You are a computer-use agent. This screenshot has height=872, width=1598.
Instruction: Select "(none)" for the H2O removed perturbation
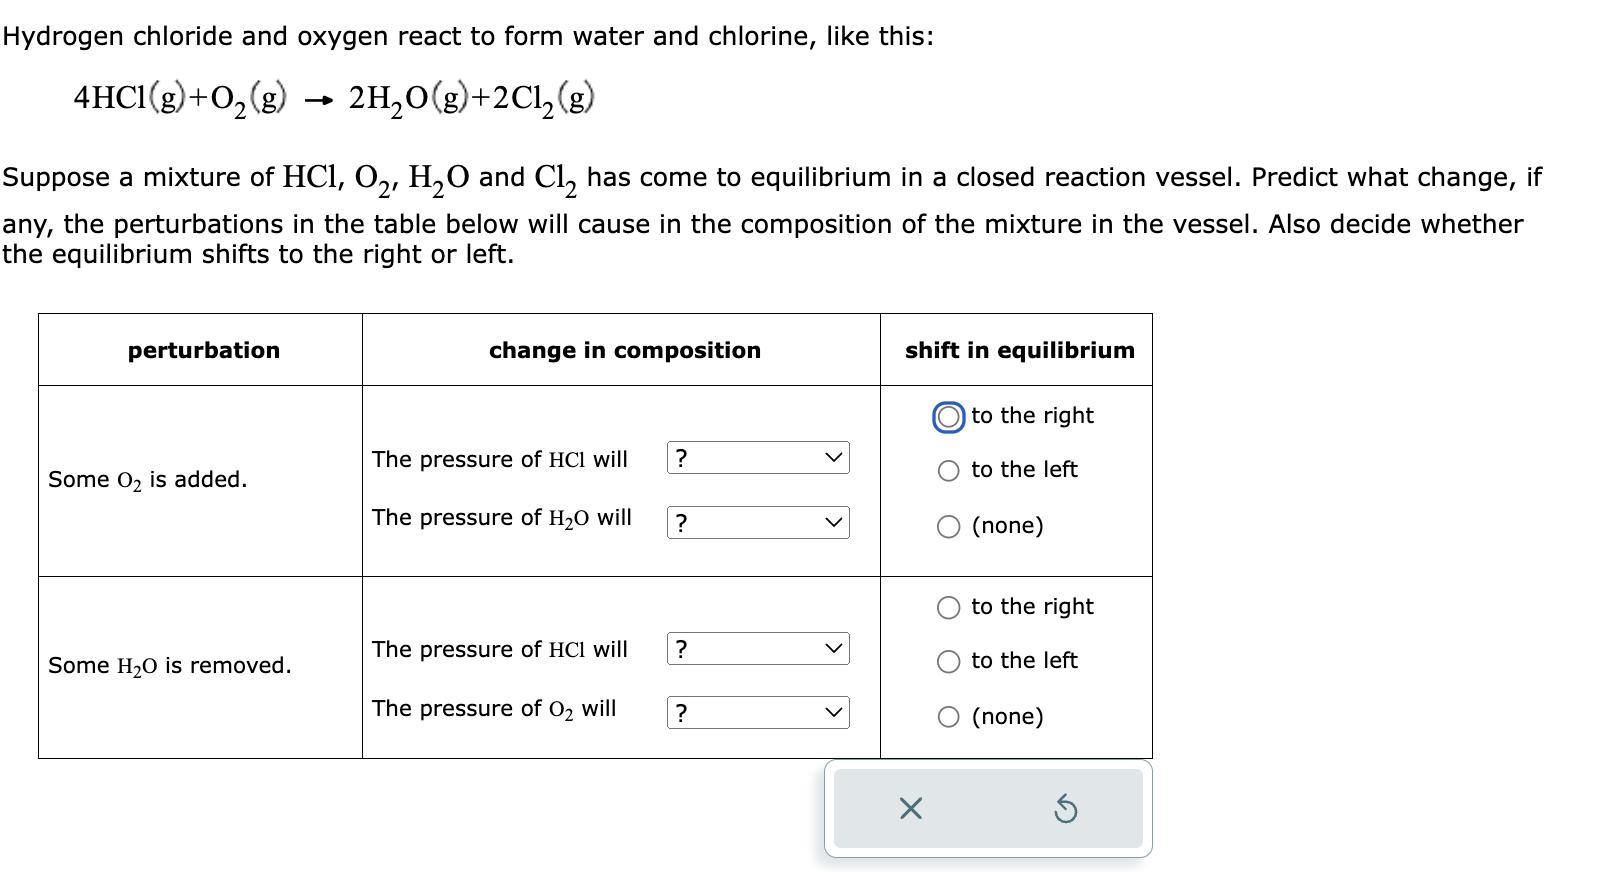947,717
